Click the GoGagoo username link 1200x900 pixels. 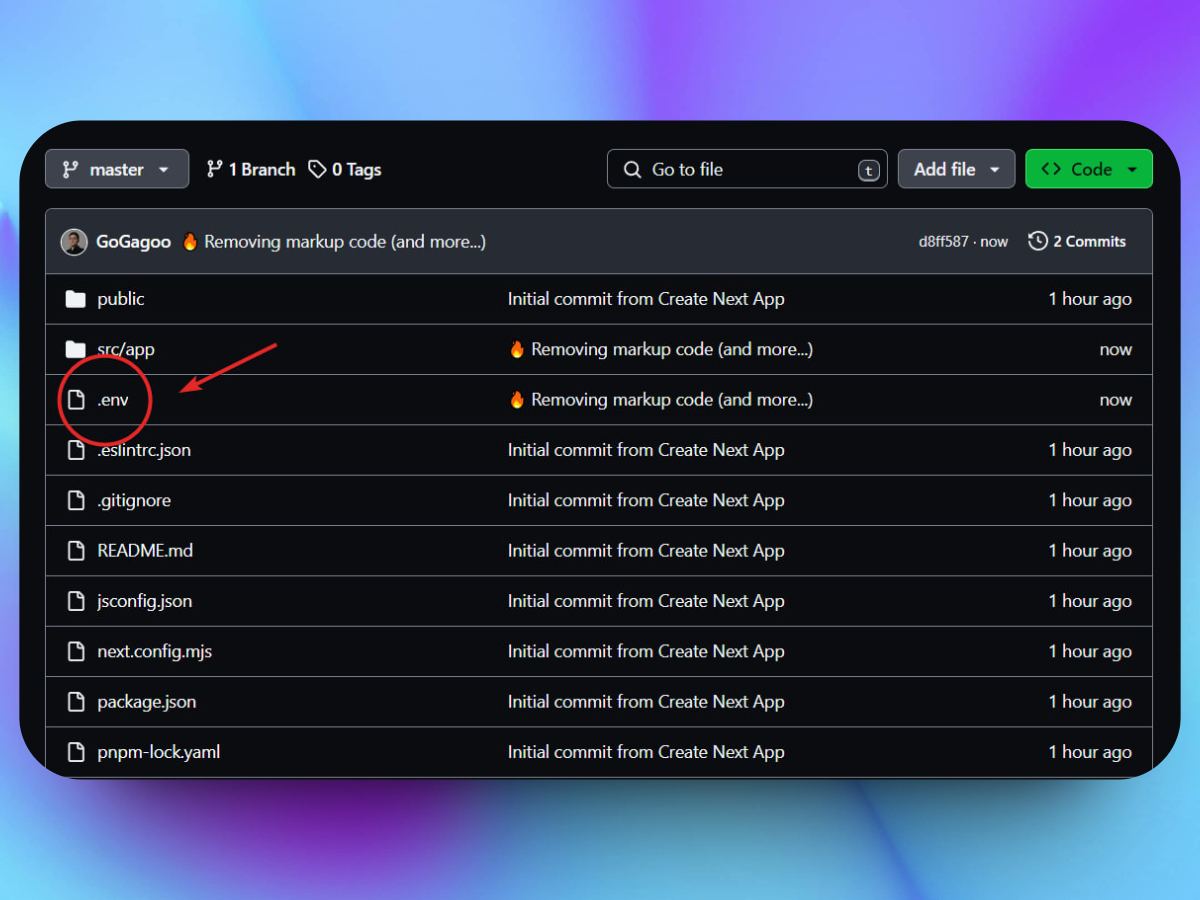tap(133, 242)
